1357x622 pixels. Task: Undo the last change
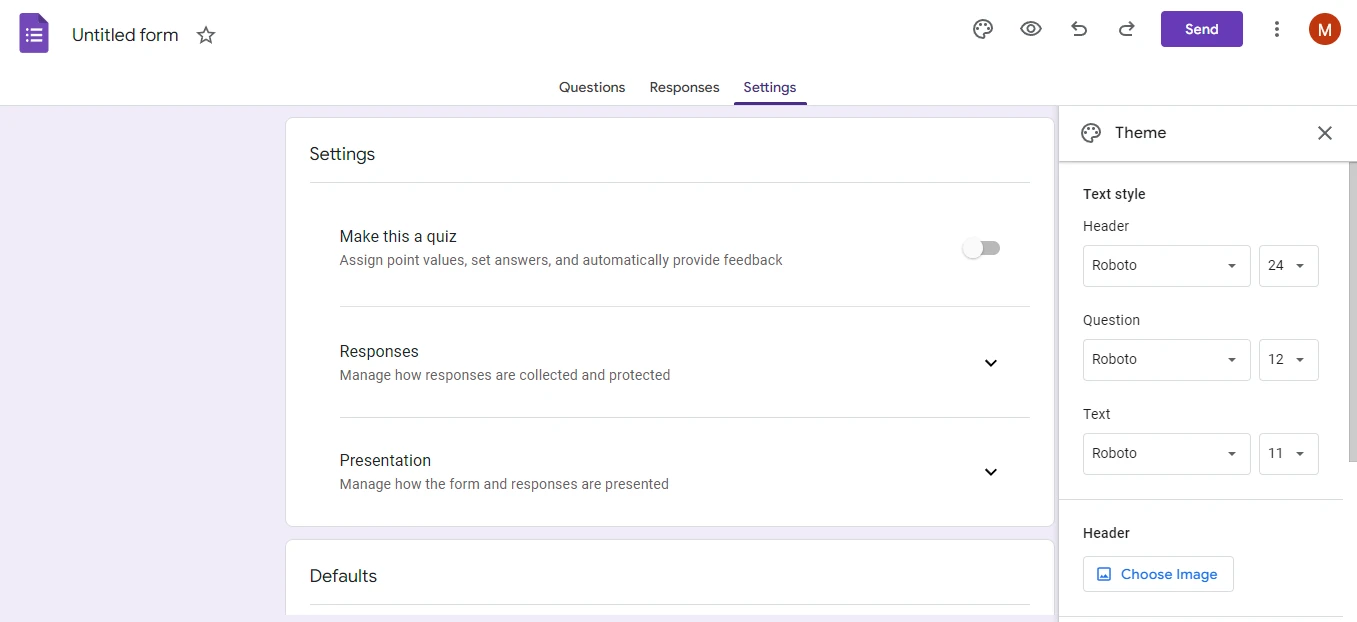click(x=1079, y=29)
